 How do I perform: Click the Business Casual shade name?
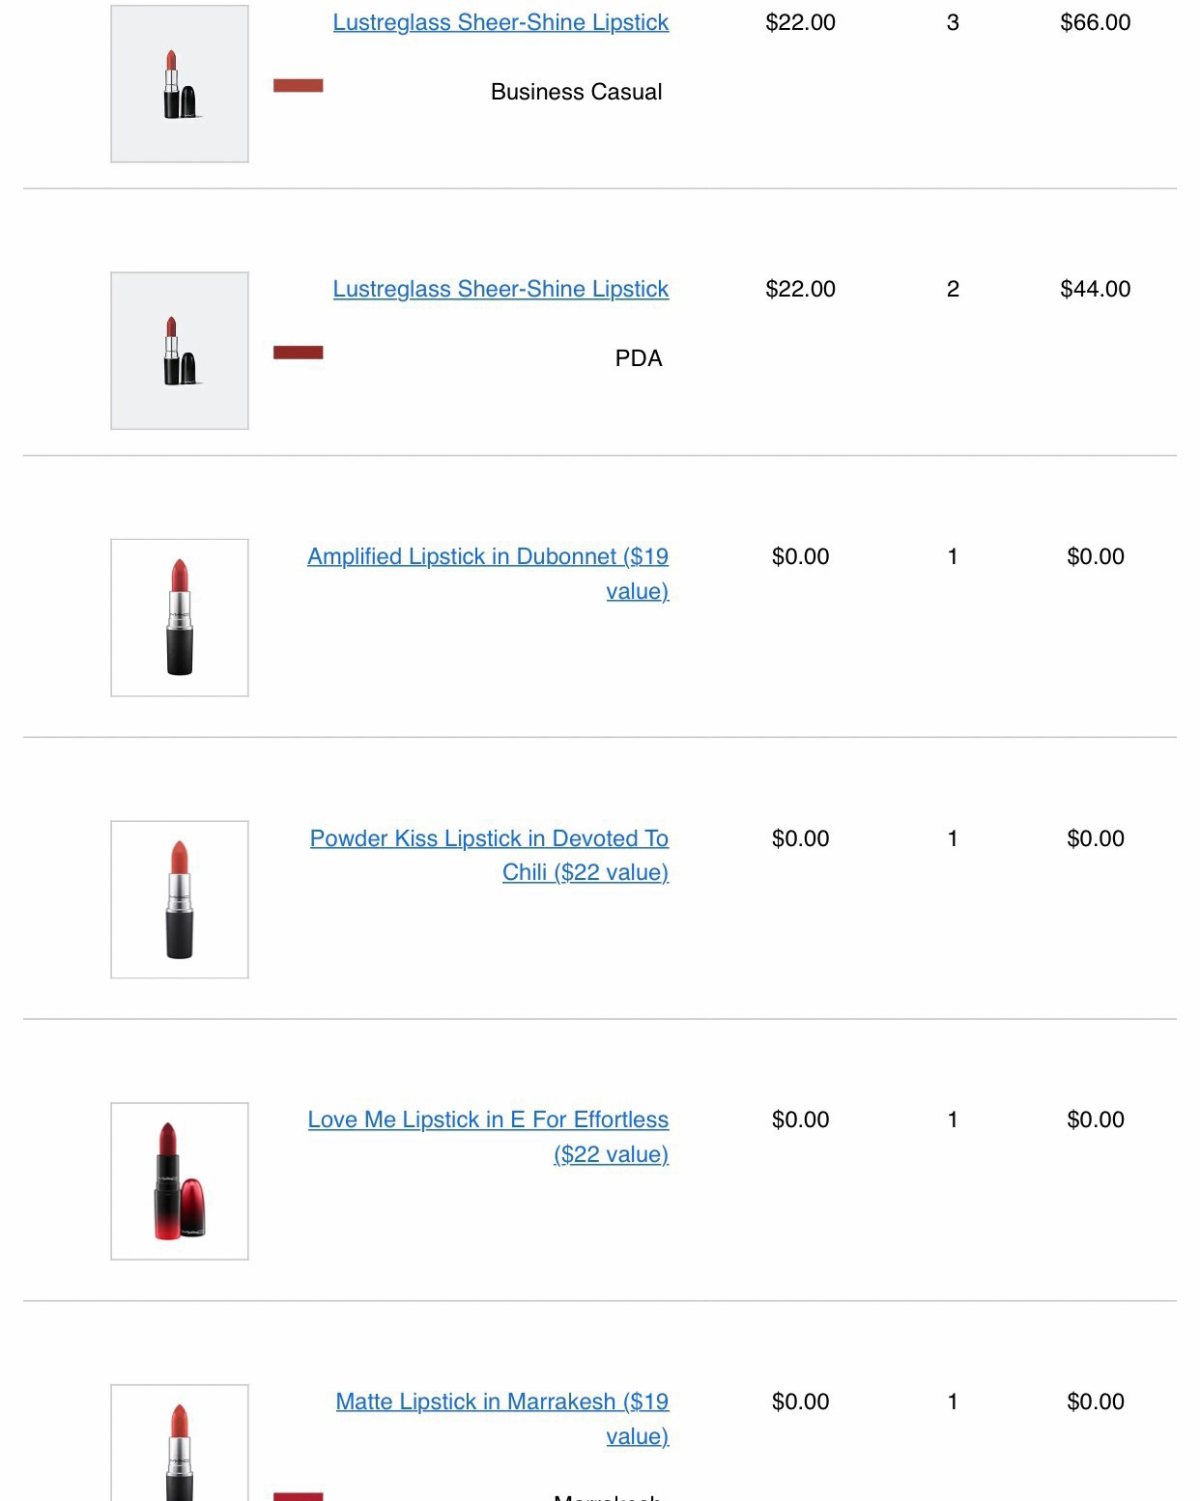pyautogui.click(x=576, y=92)
